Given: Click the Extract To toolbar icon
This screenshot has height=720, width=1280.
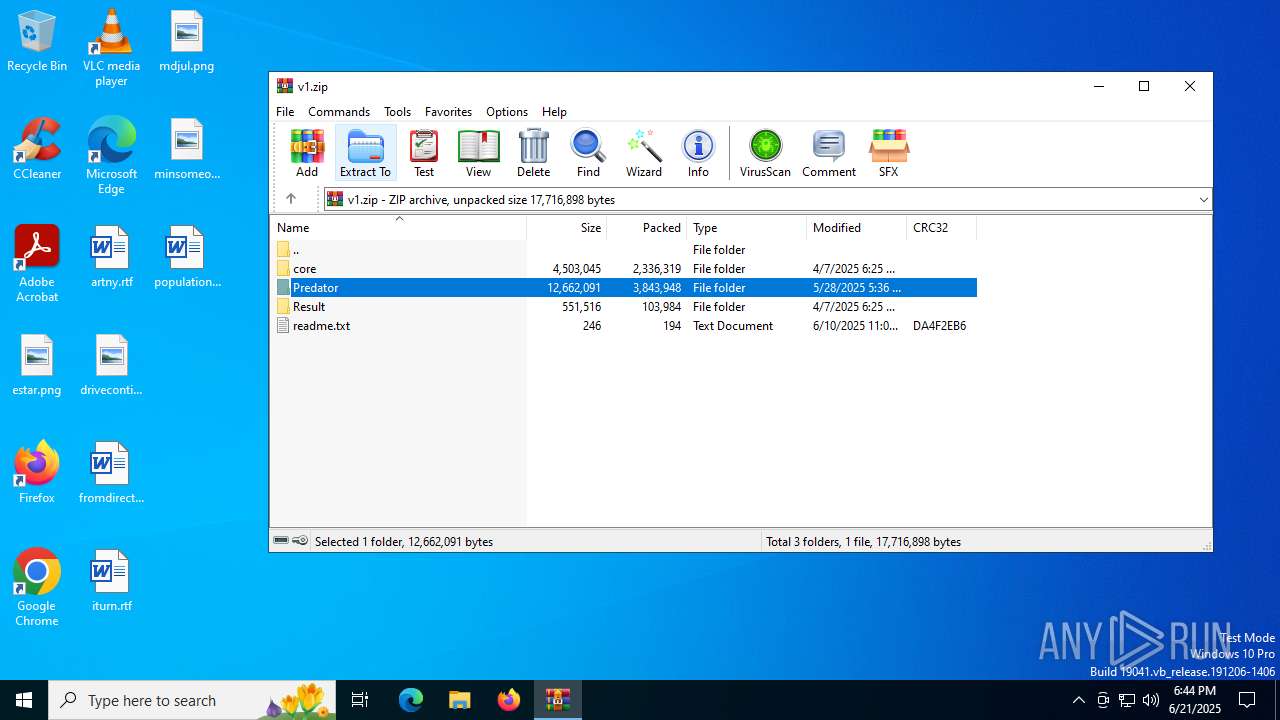Looking at the screenshot, I should [x=365, y=153].
